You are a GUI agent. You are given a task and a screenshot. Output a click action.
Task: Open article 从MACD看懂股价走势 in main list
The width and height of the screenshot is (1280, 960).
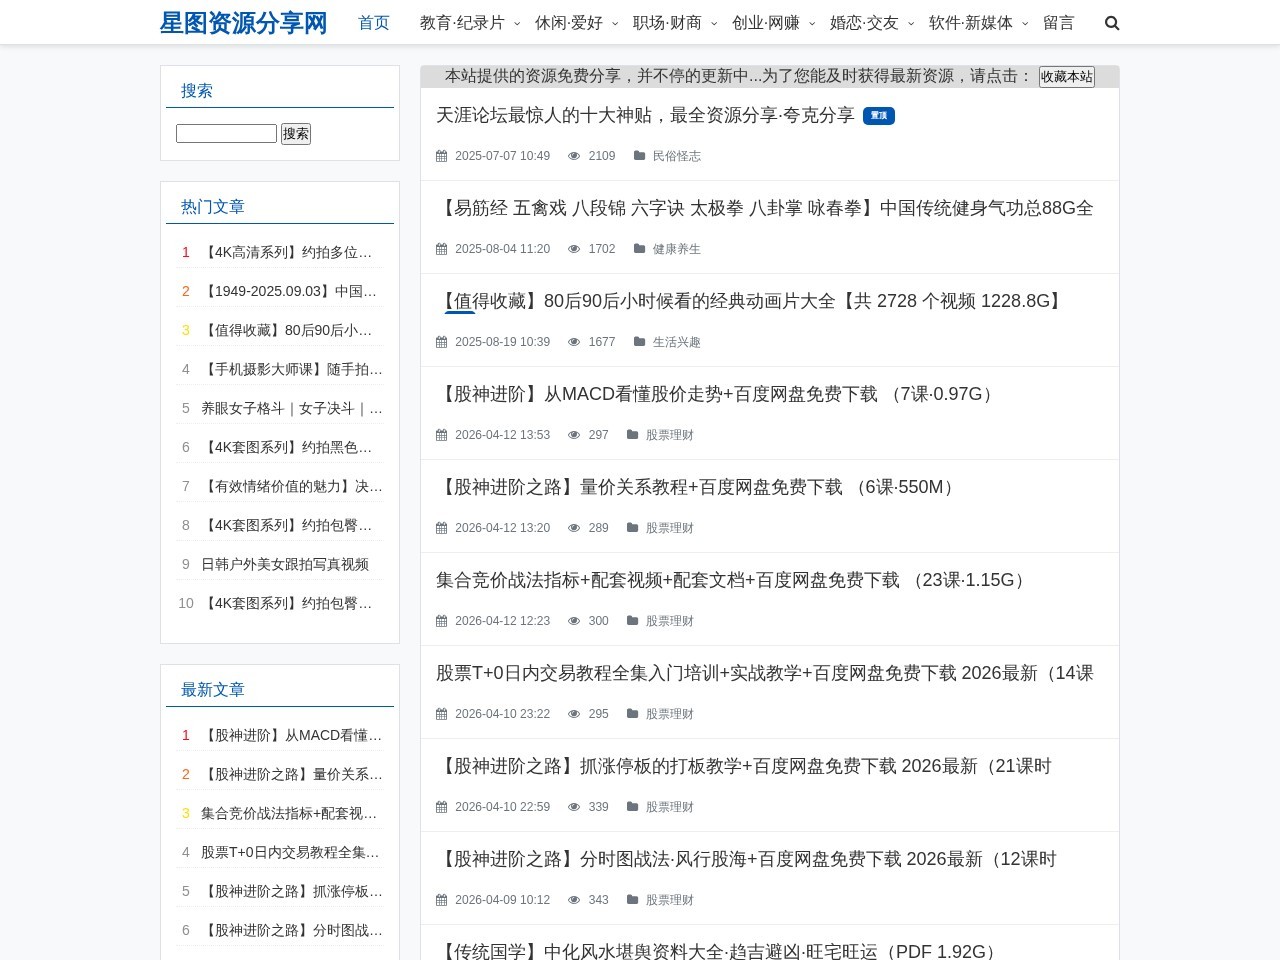(718, 394)
